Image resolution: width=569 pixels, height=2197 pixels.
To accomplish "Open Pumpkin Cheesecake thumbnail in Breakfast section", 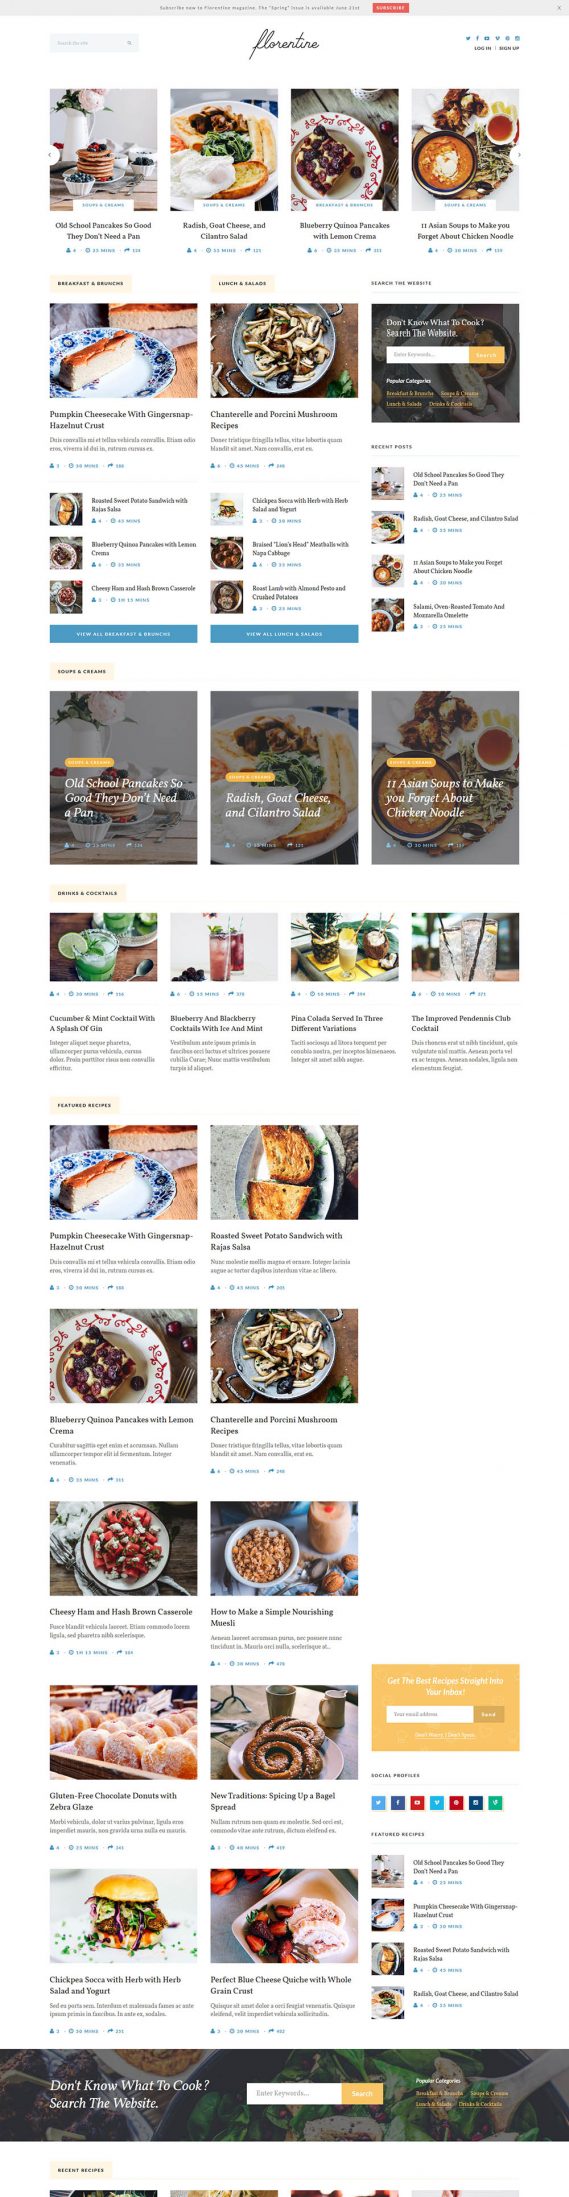I will (x=123, y=351).
